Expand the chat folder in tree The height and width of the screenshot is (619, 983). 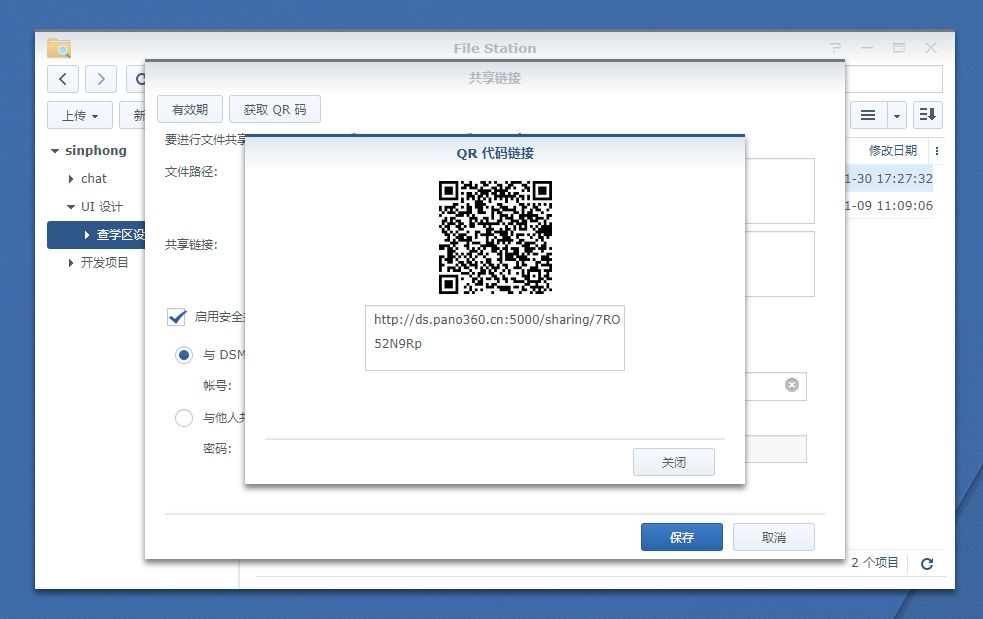point(71,179)
